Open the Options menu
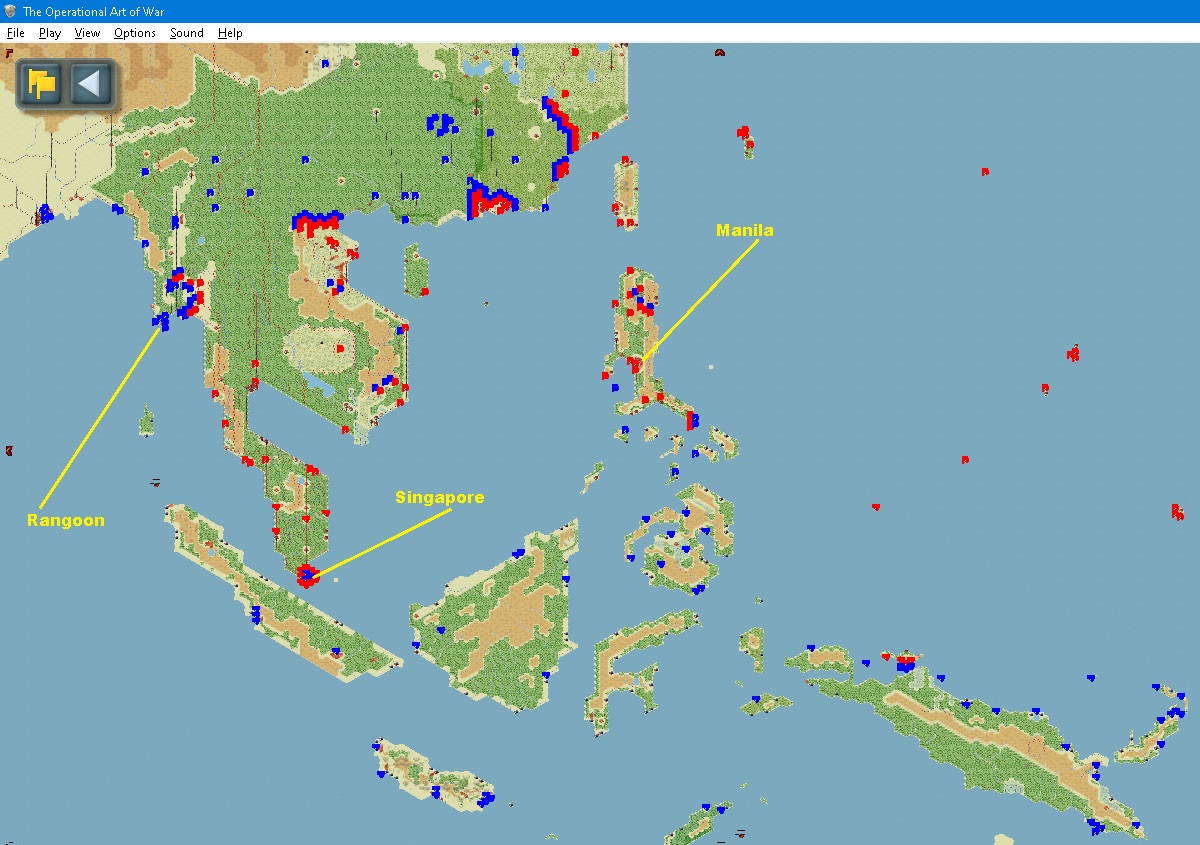This screenshot has width=1200, height=845. click(135, 33)
